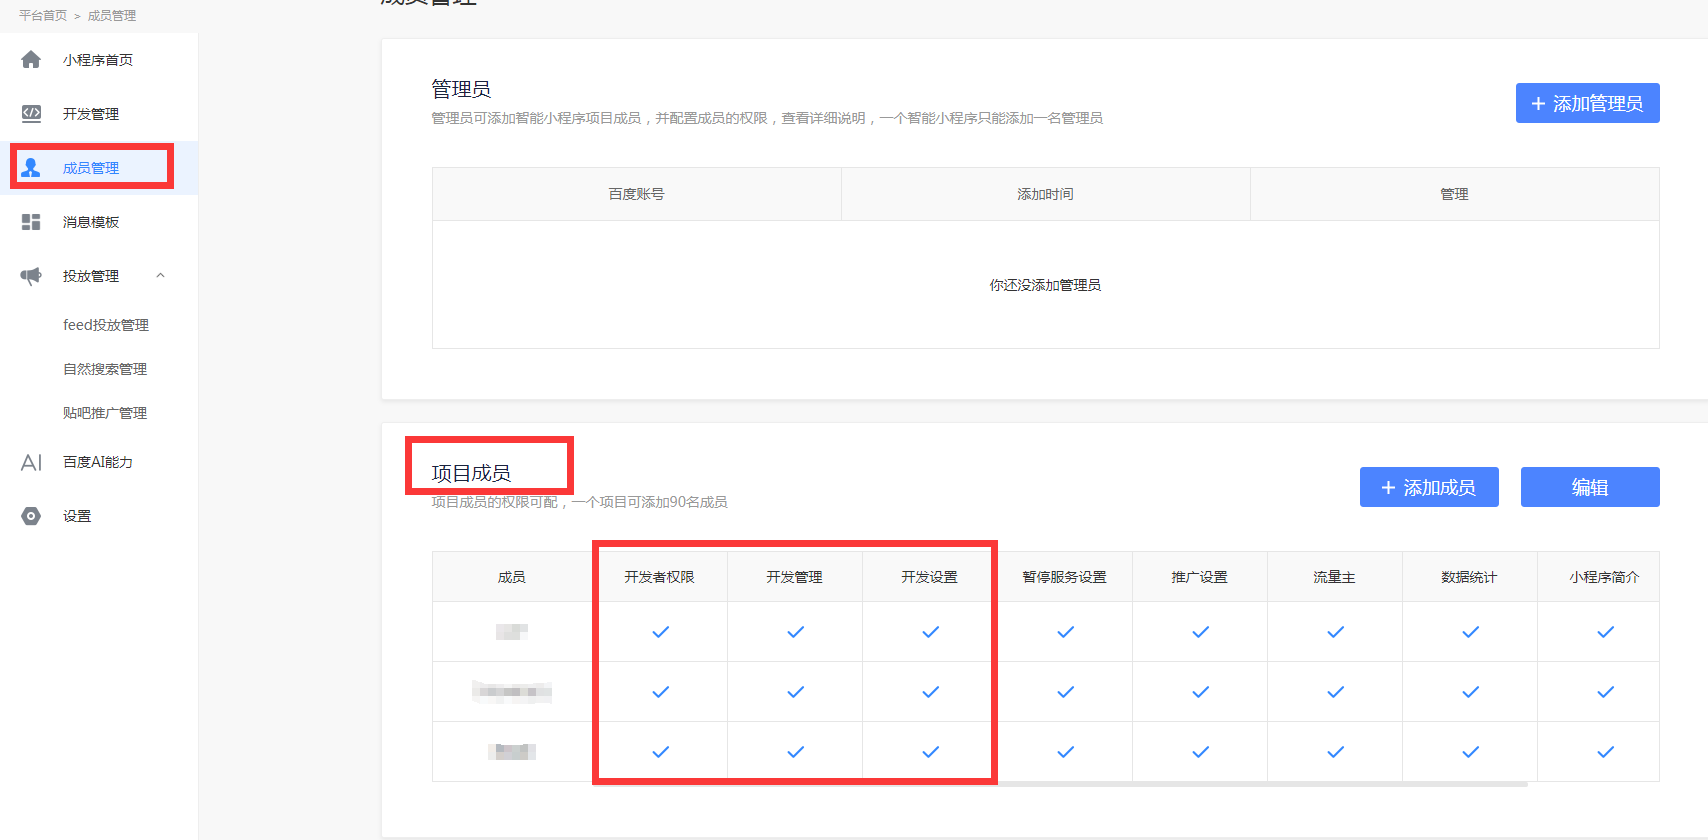
Task: Click the megaphone icon for 投放管理
Action: 31,276
